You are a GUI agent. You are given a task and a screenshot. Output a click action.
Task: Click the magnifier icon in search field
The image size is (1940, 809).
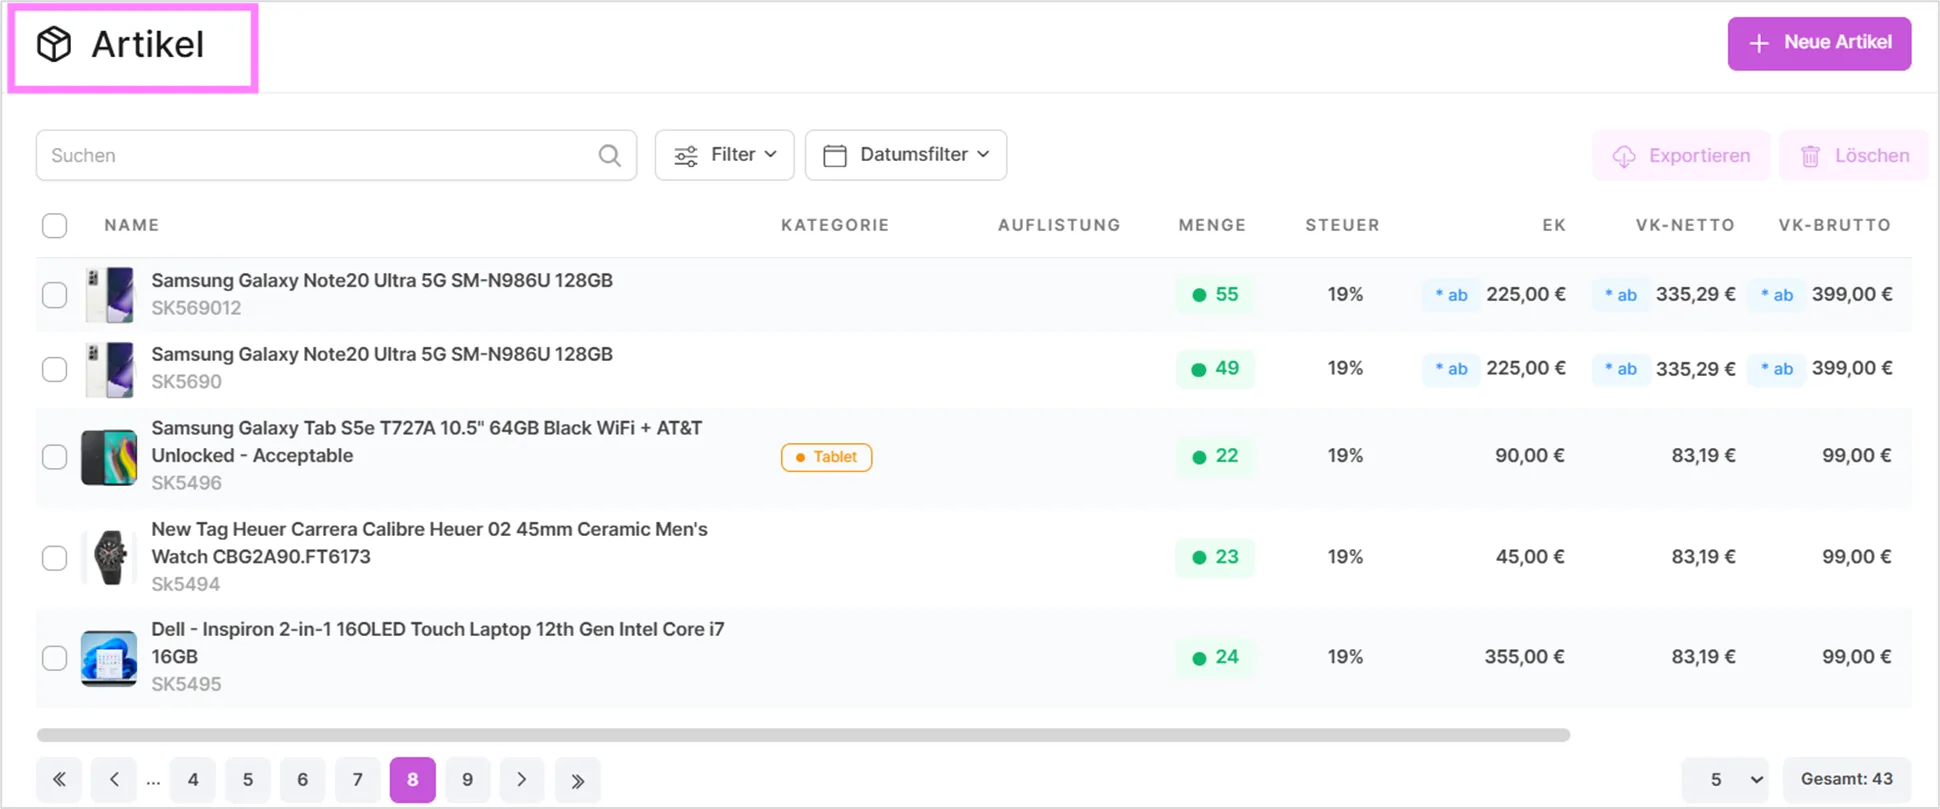609,155
